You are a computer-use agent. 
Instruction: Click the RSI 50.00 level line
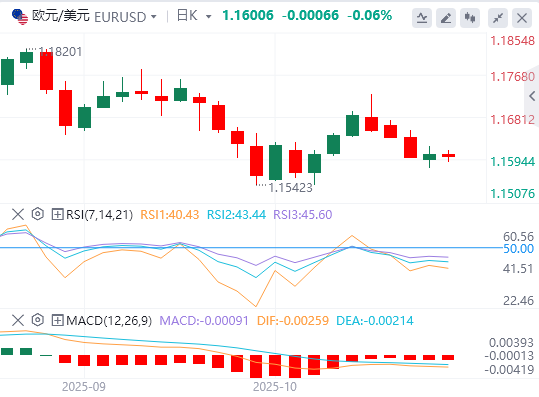(x=251, y=247)
